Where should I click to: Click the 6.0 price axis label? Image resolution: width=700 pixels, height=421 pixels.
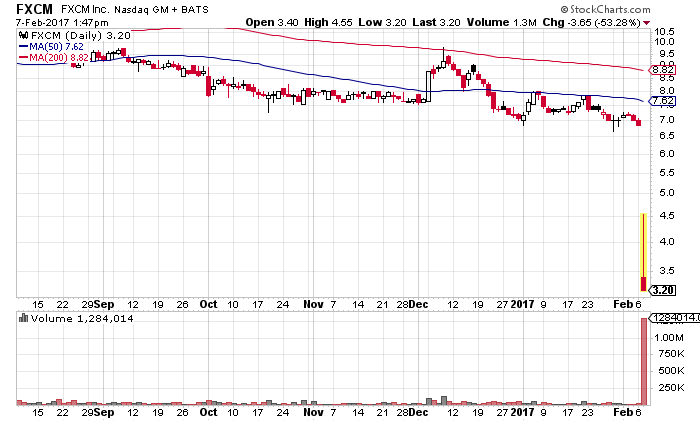pyautogui.click(x=667, y=154)
